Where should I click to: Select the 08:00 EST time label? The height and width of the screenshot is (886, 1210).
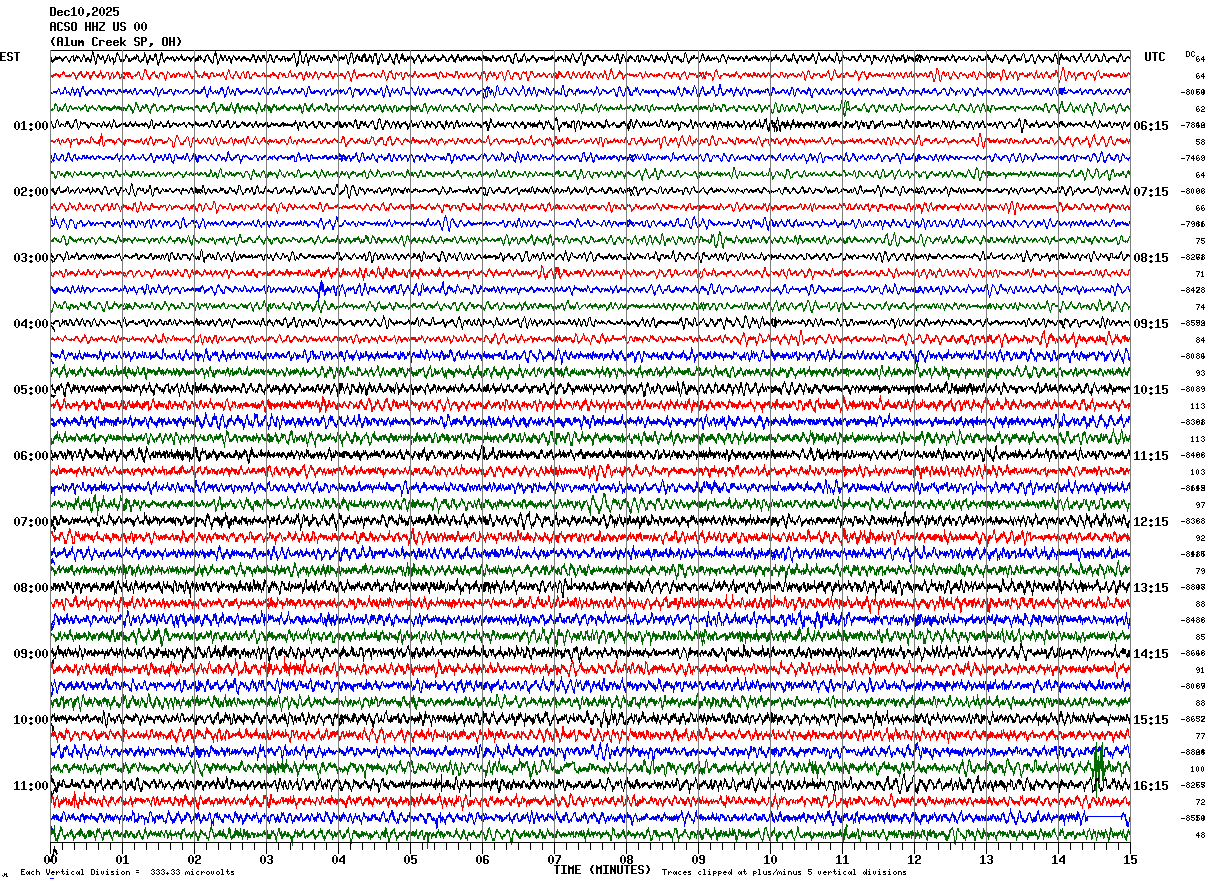coord(30,588)
